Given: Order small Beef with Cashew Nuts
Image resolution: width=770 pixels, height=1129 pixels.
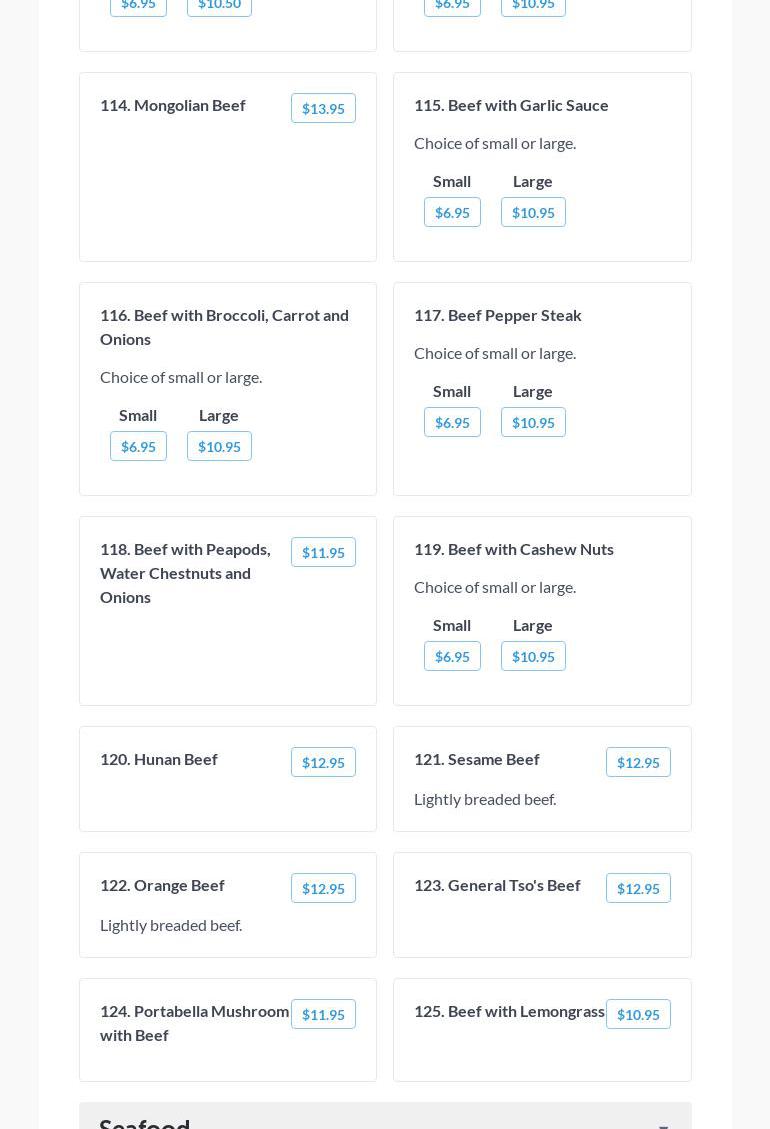Looking at the screenshot, I should click(452, 656).
